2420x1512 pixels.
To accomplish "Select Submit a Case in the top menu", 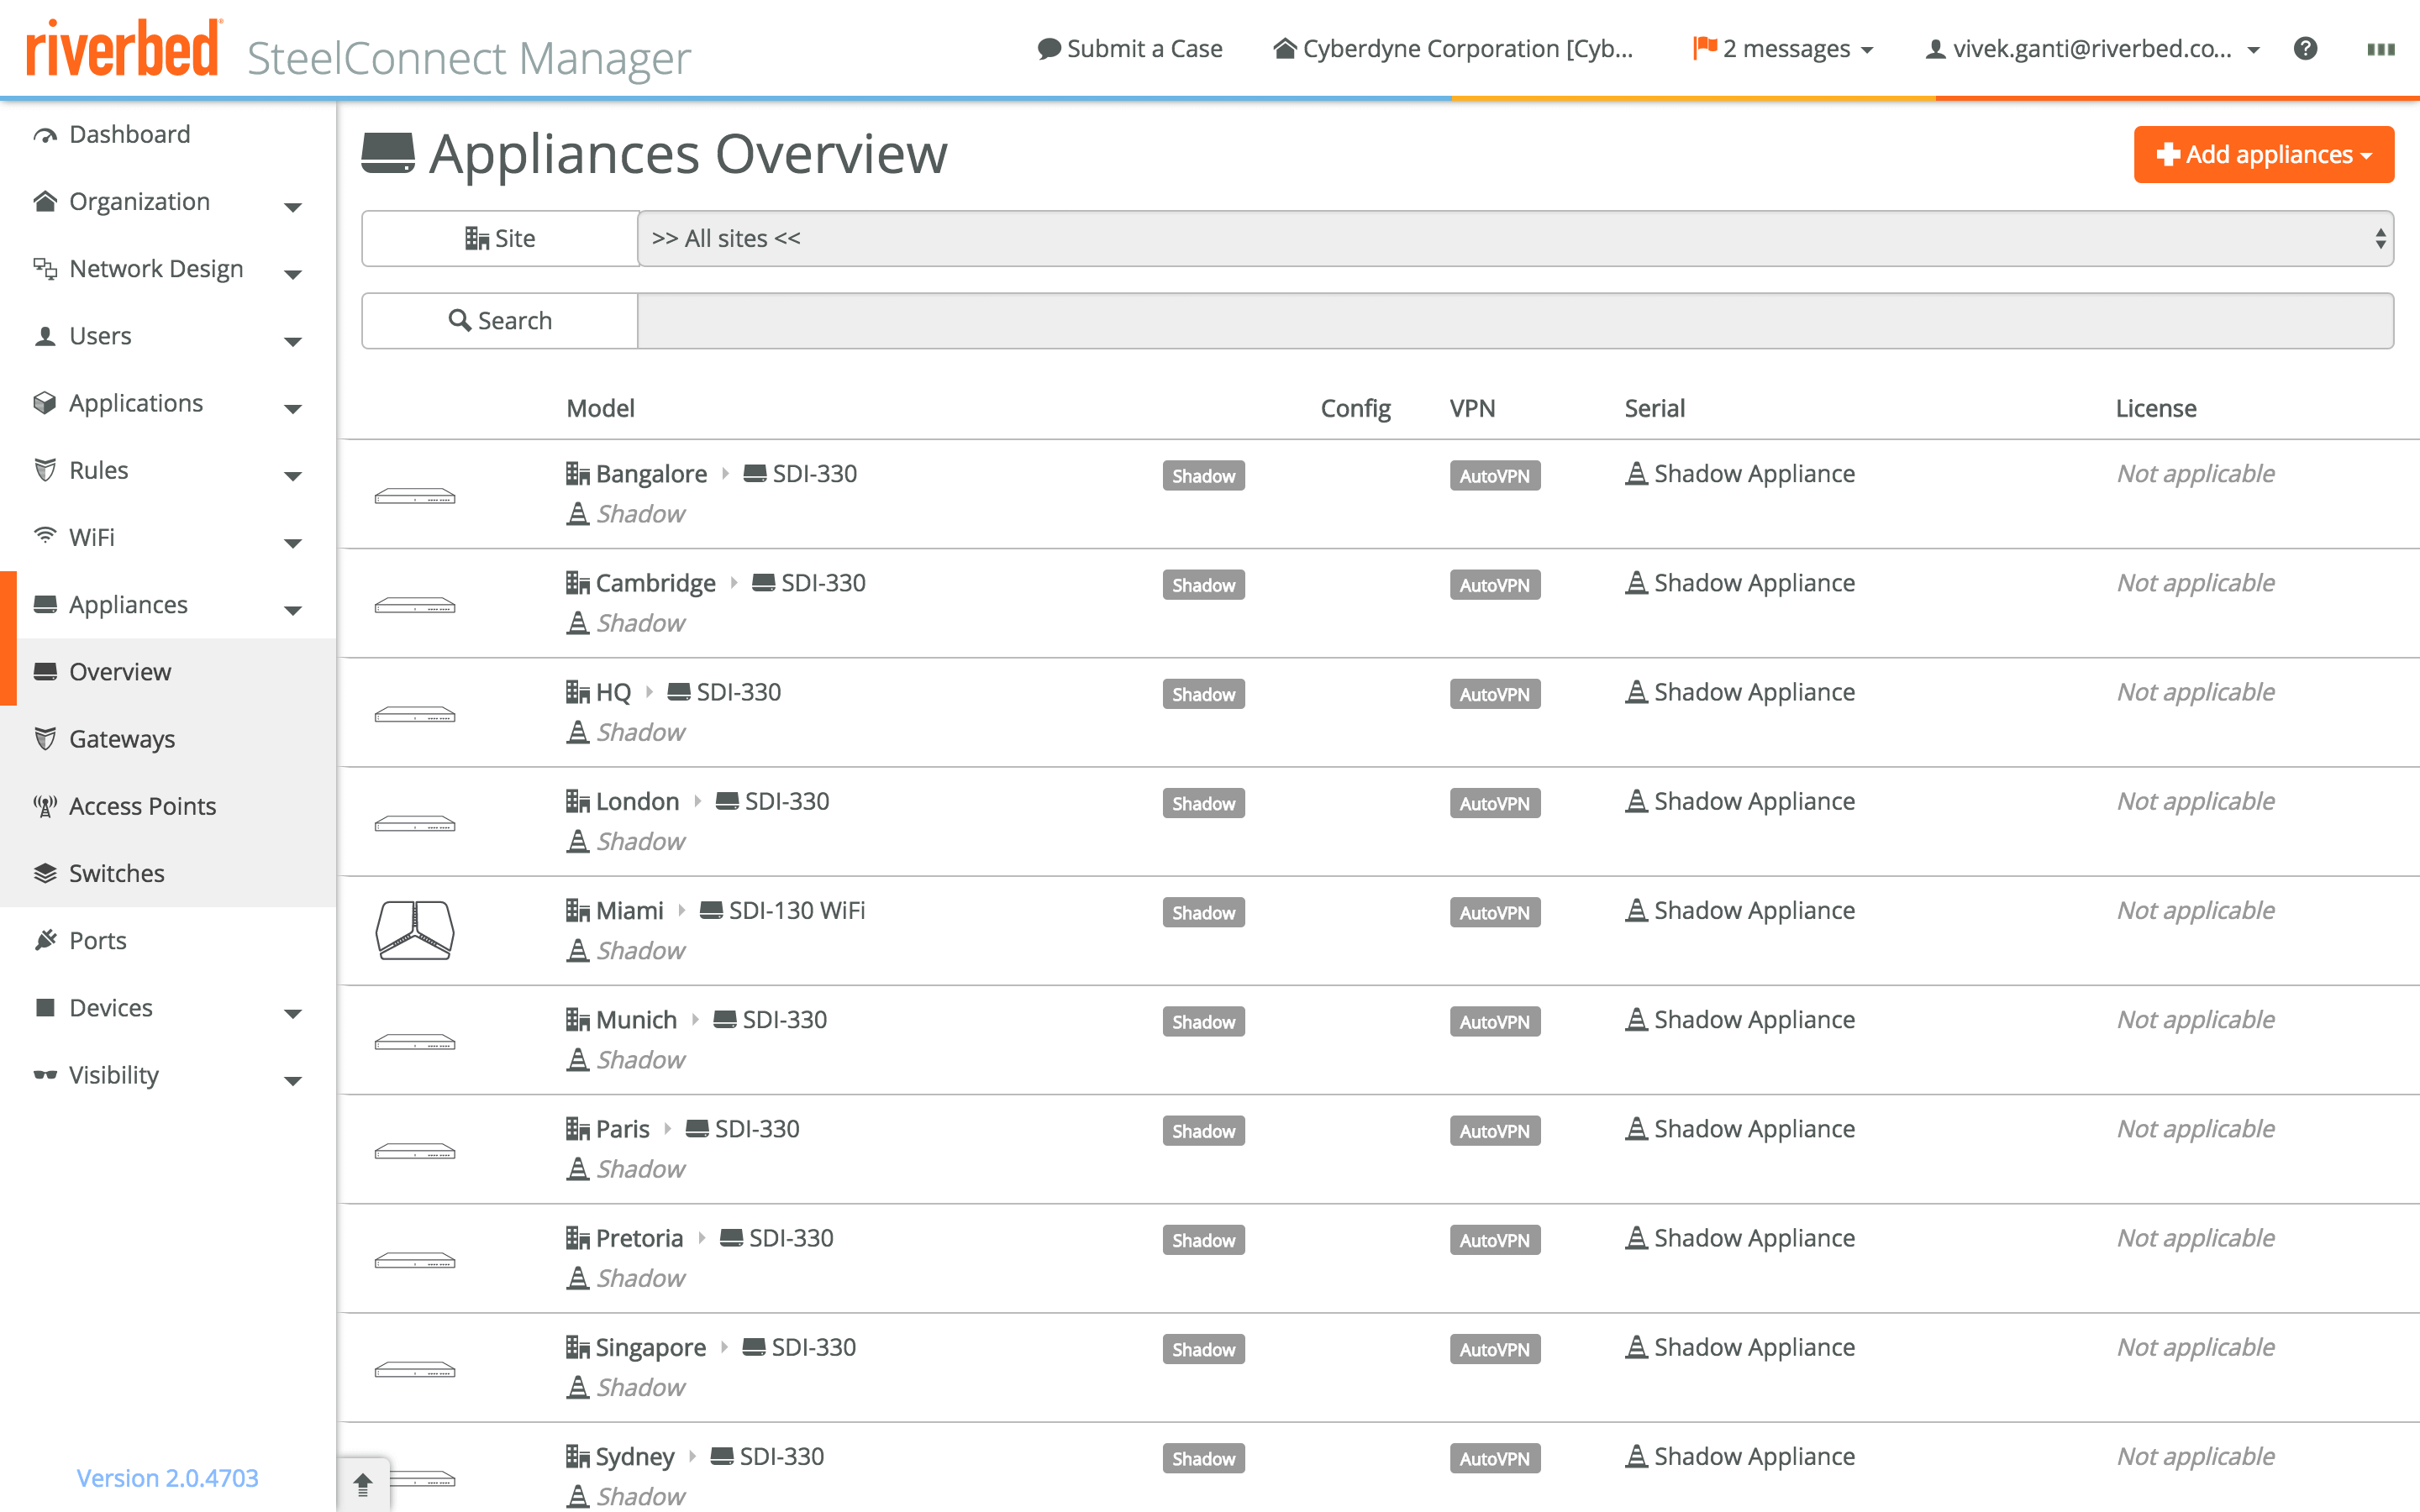I will tap(1130, 48).
